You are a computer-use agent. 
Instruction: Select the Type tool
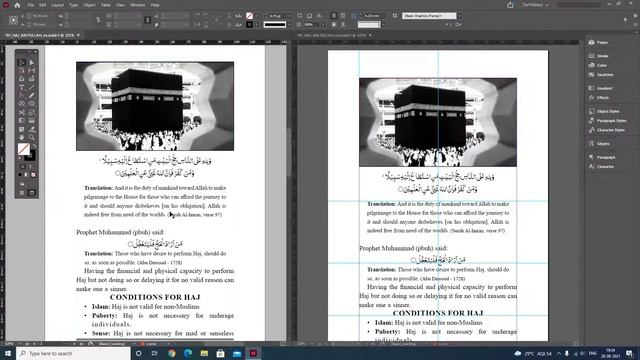click(22, 87)
